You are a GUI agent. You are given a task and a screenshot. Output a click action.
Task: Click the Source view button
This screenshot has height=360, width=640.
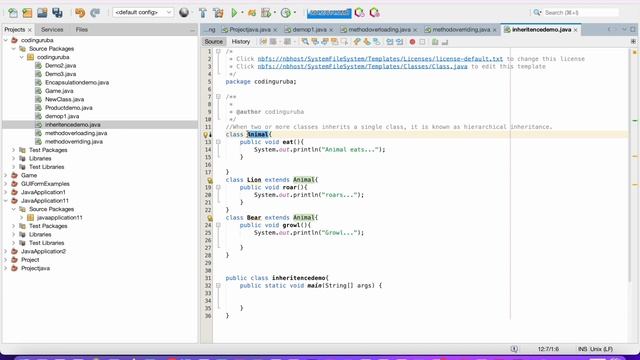(x=213, y=42)
